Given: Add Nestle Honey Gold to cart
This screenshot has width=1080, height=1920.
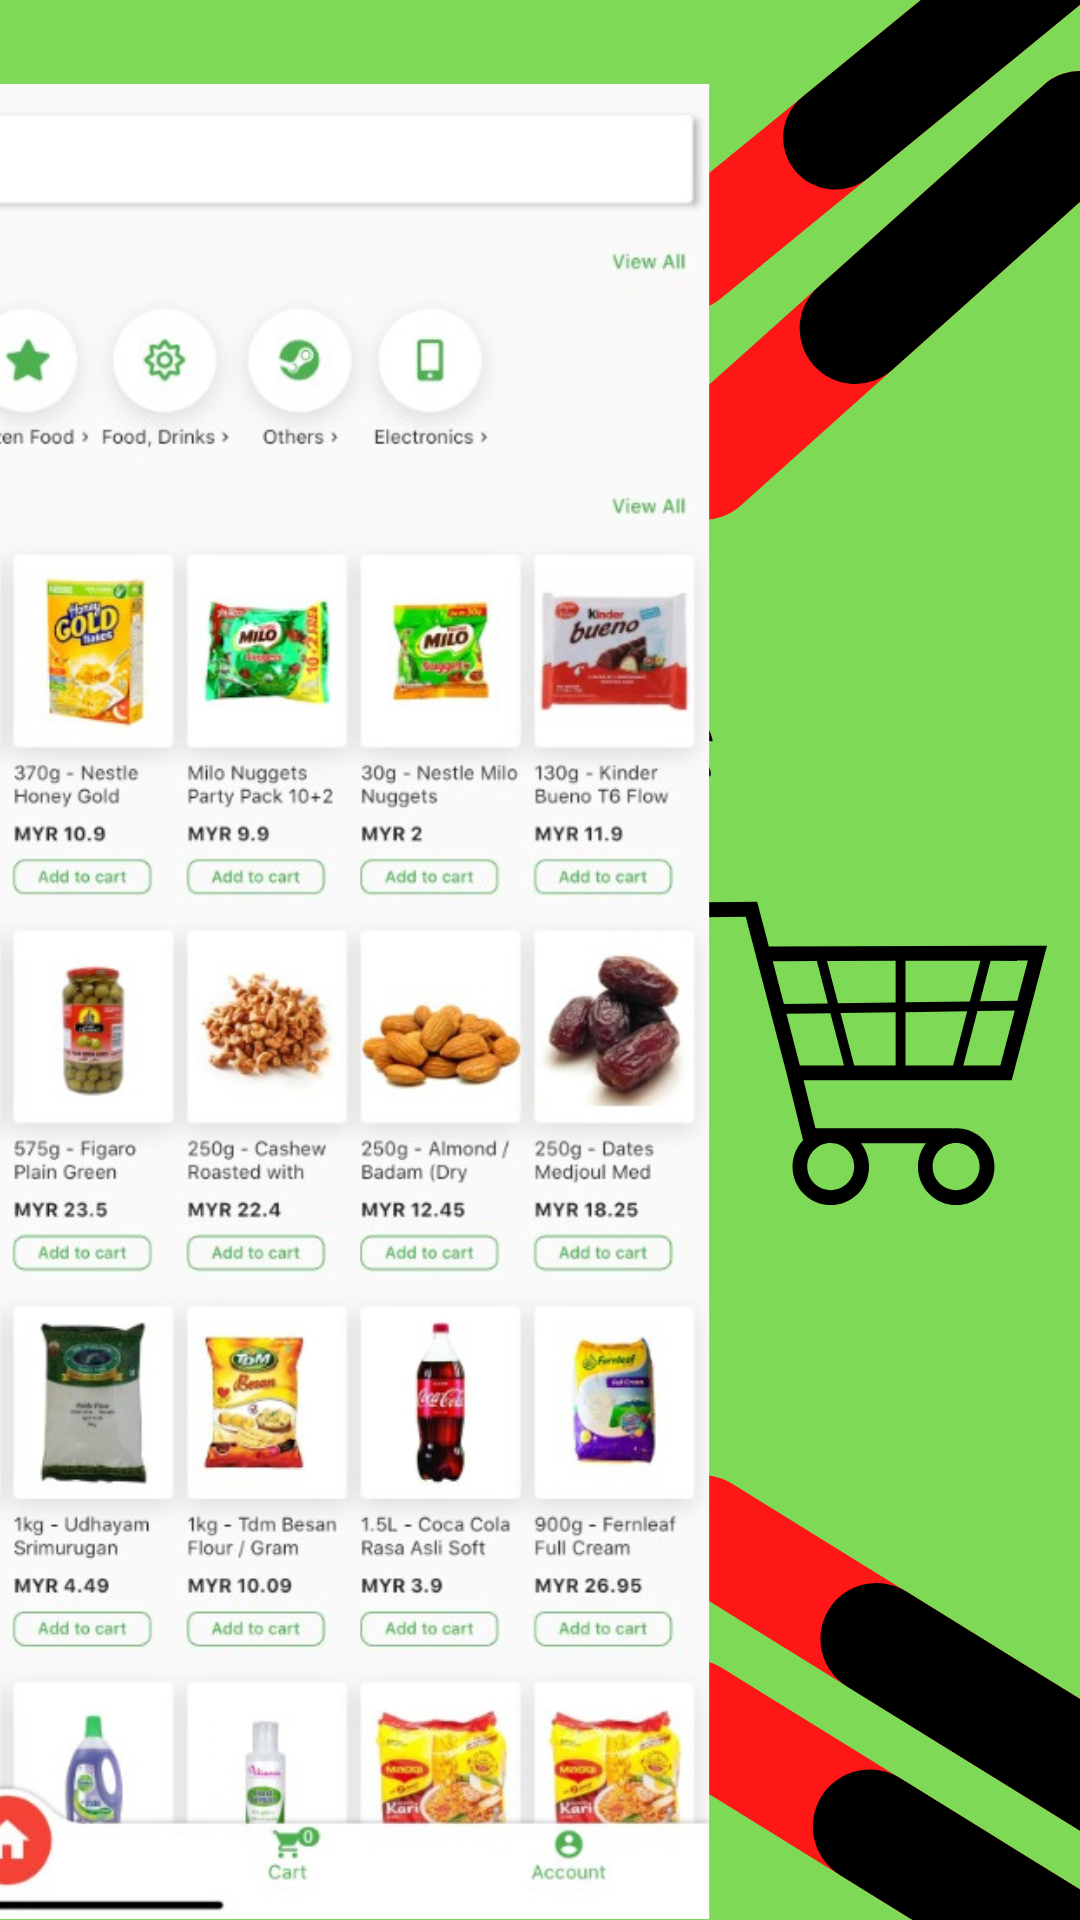Looking at the screenshot, I should click(x=82, y=877).
